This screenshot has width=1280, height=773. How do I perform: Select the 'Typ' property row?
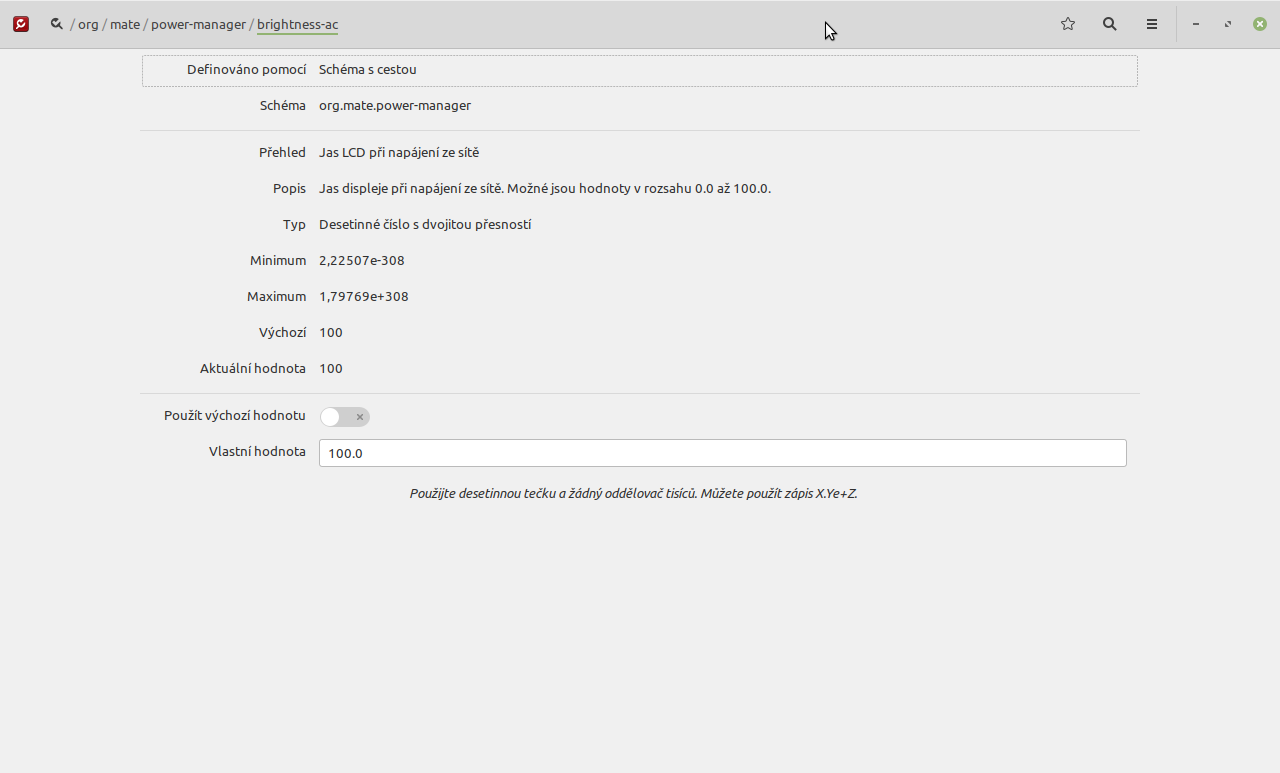tap(640, 225)
